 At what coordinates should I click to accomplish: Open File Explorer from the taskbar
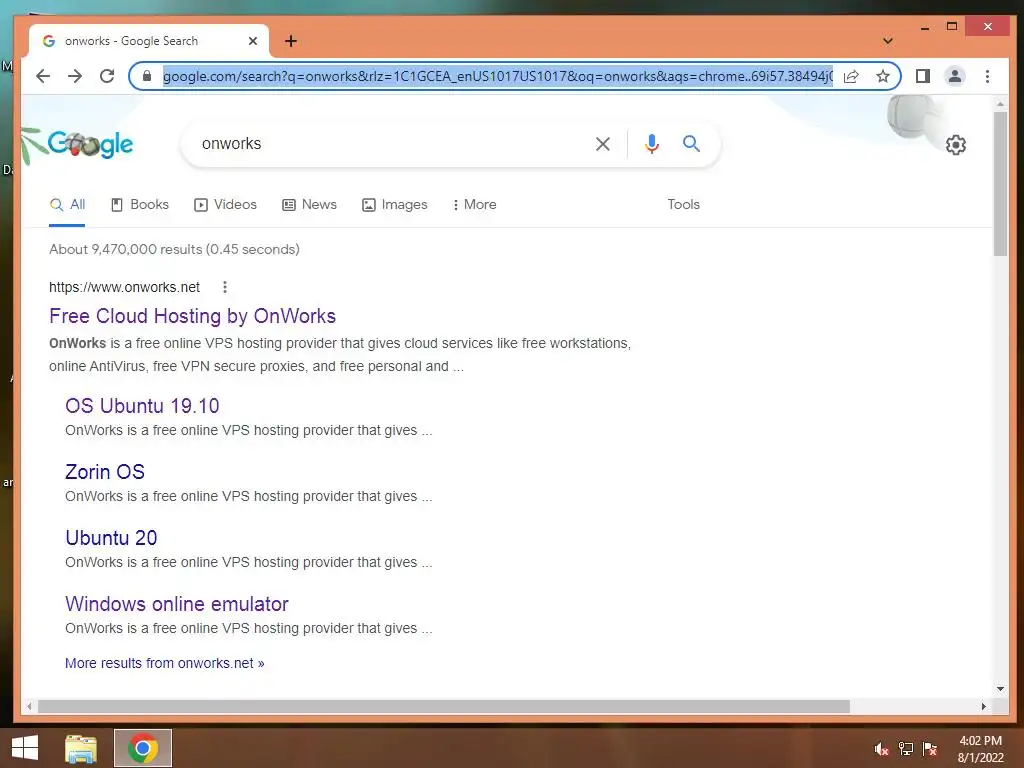[x=81, y=748]
